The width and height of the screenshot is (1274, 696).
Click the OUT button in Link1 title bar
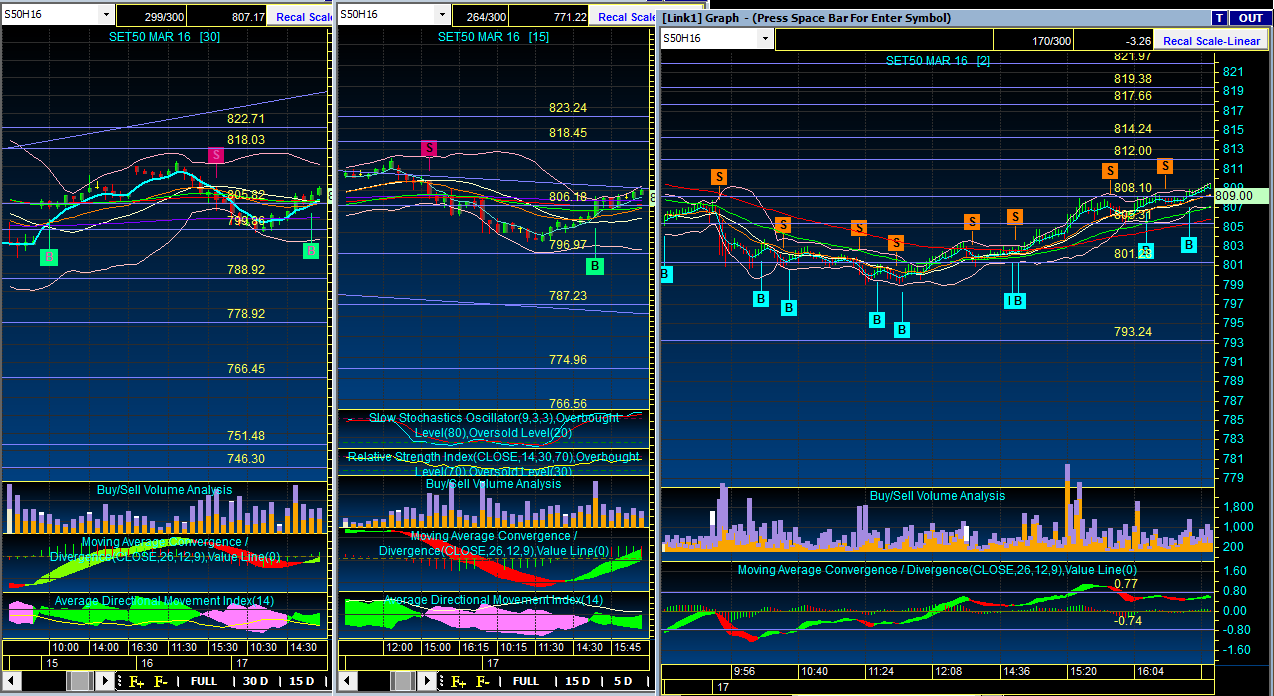click(1250, 18)
